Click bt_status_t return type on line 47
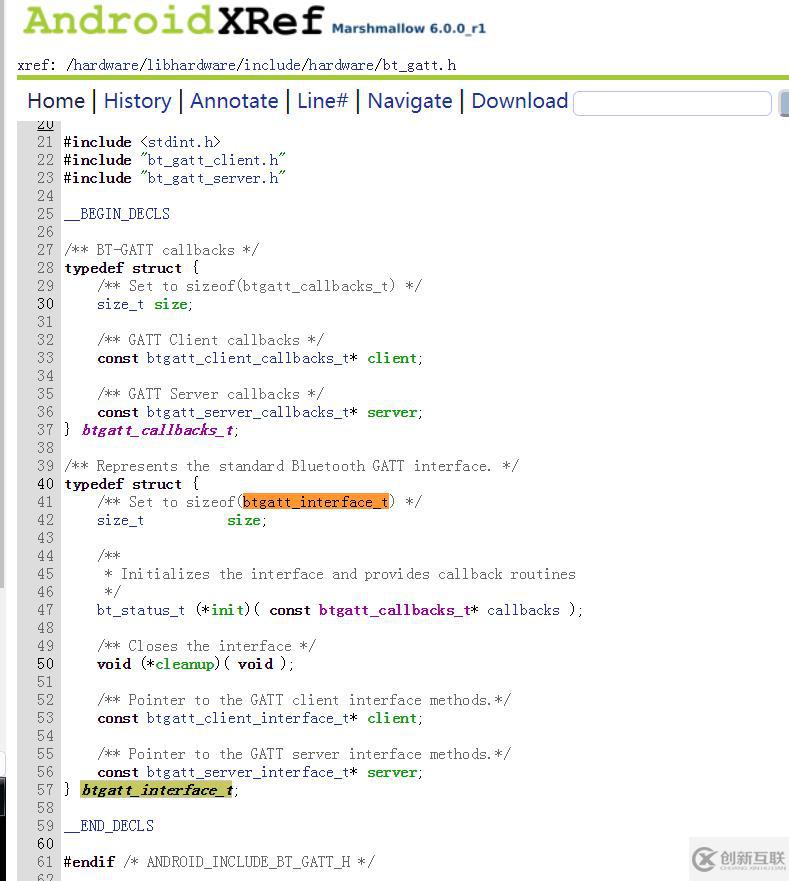The width and height of the screenshot is (789, 881). 141,610
